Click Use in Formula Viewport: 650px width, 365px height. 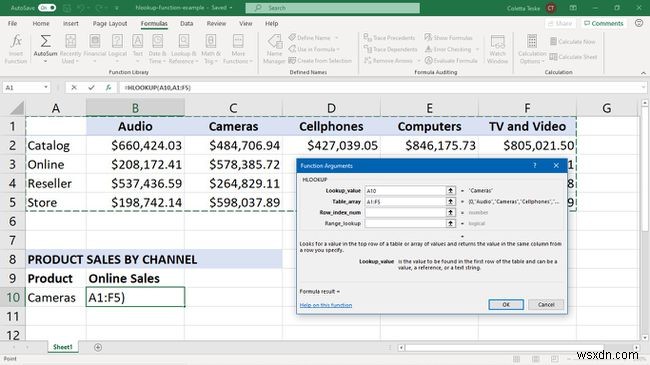(x=314, y=49)
